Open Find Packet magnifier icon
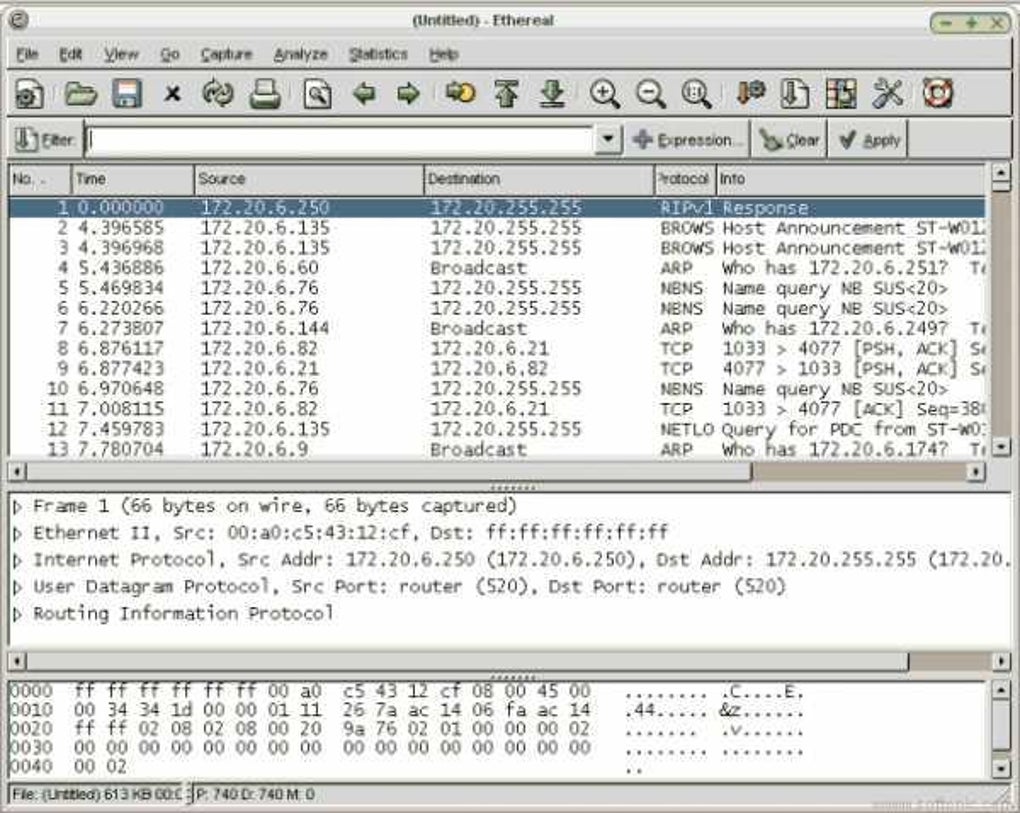The width and height of the screenshot is (1020, 813). click(317, 94)
